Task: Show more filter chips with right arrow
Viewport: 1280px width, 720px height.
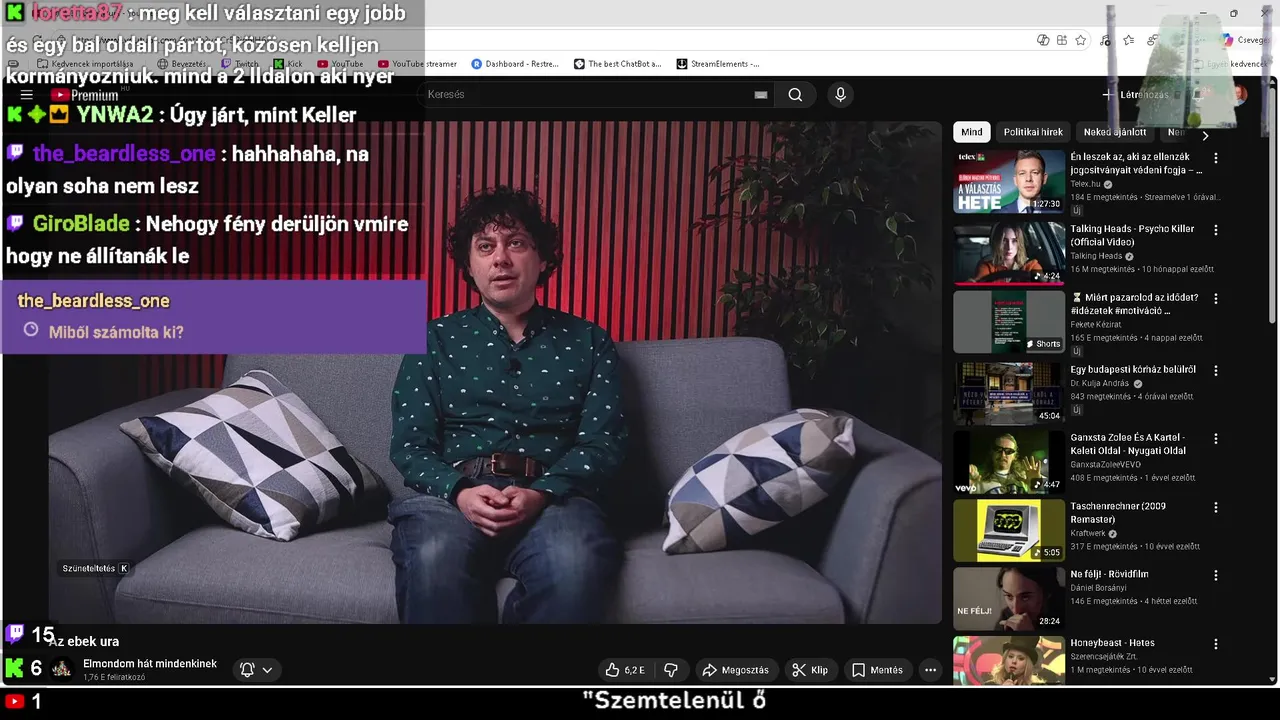Action: pos(1205,135)
